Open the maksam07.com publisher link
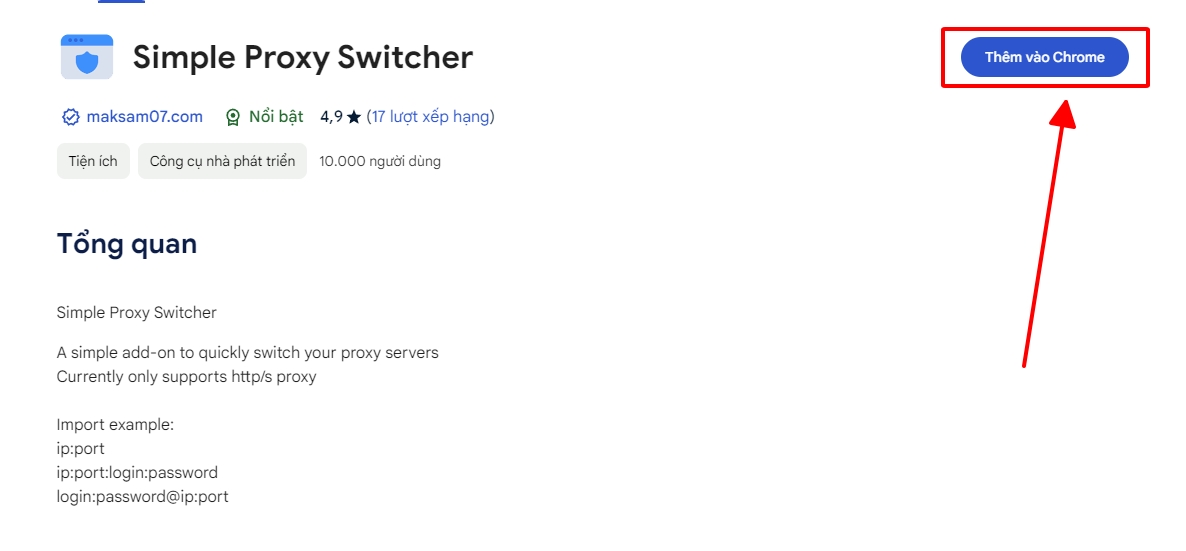The height and width of the screenshot is (551, 1186). click(144, 117)
